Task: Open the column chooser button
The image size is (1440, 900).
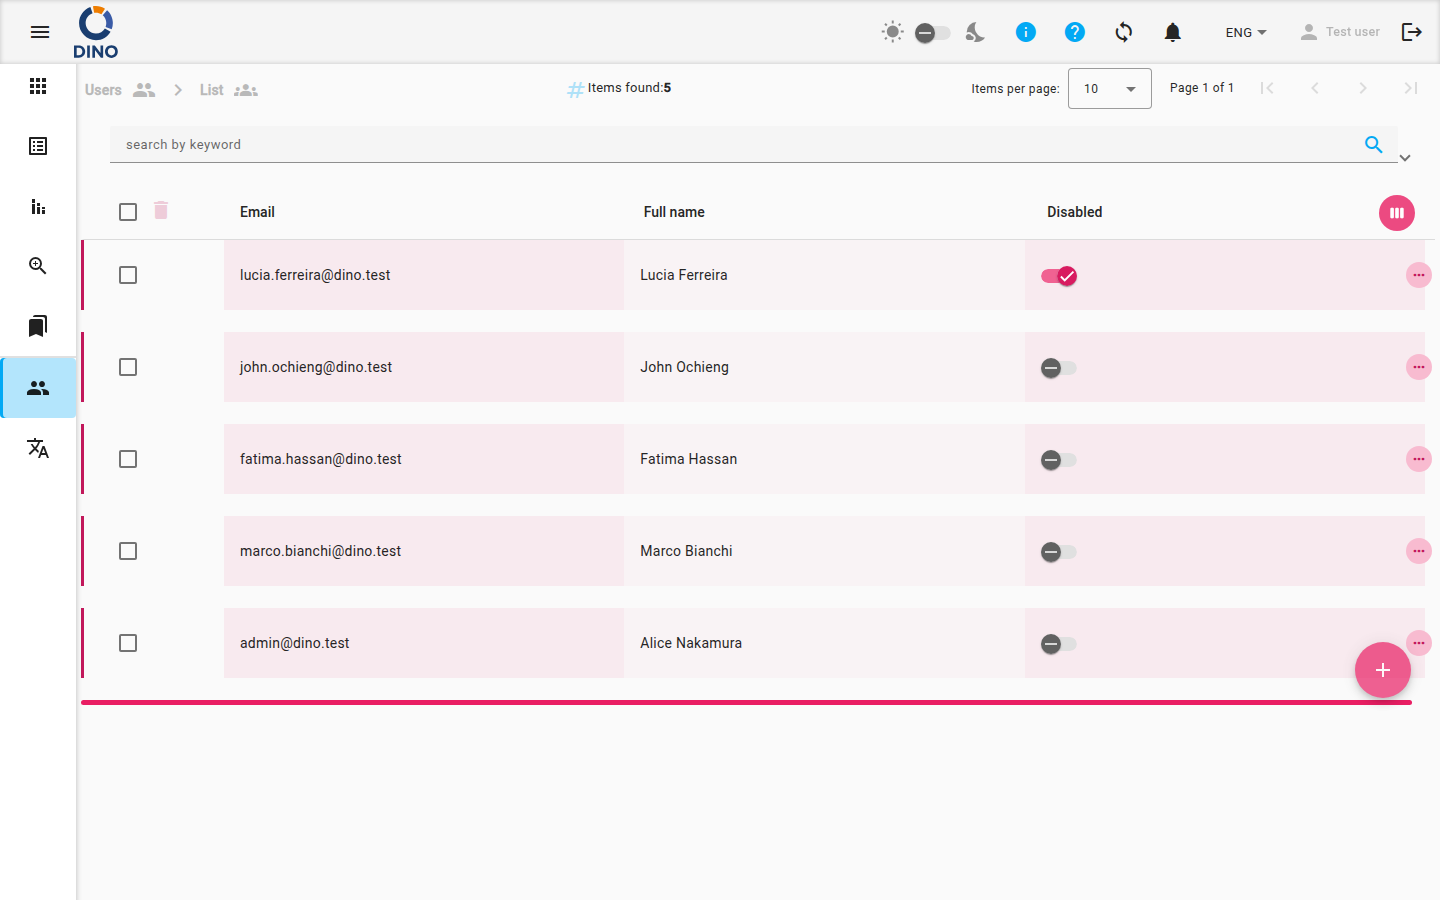Action: [1397, 212]
